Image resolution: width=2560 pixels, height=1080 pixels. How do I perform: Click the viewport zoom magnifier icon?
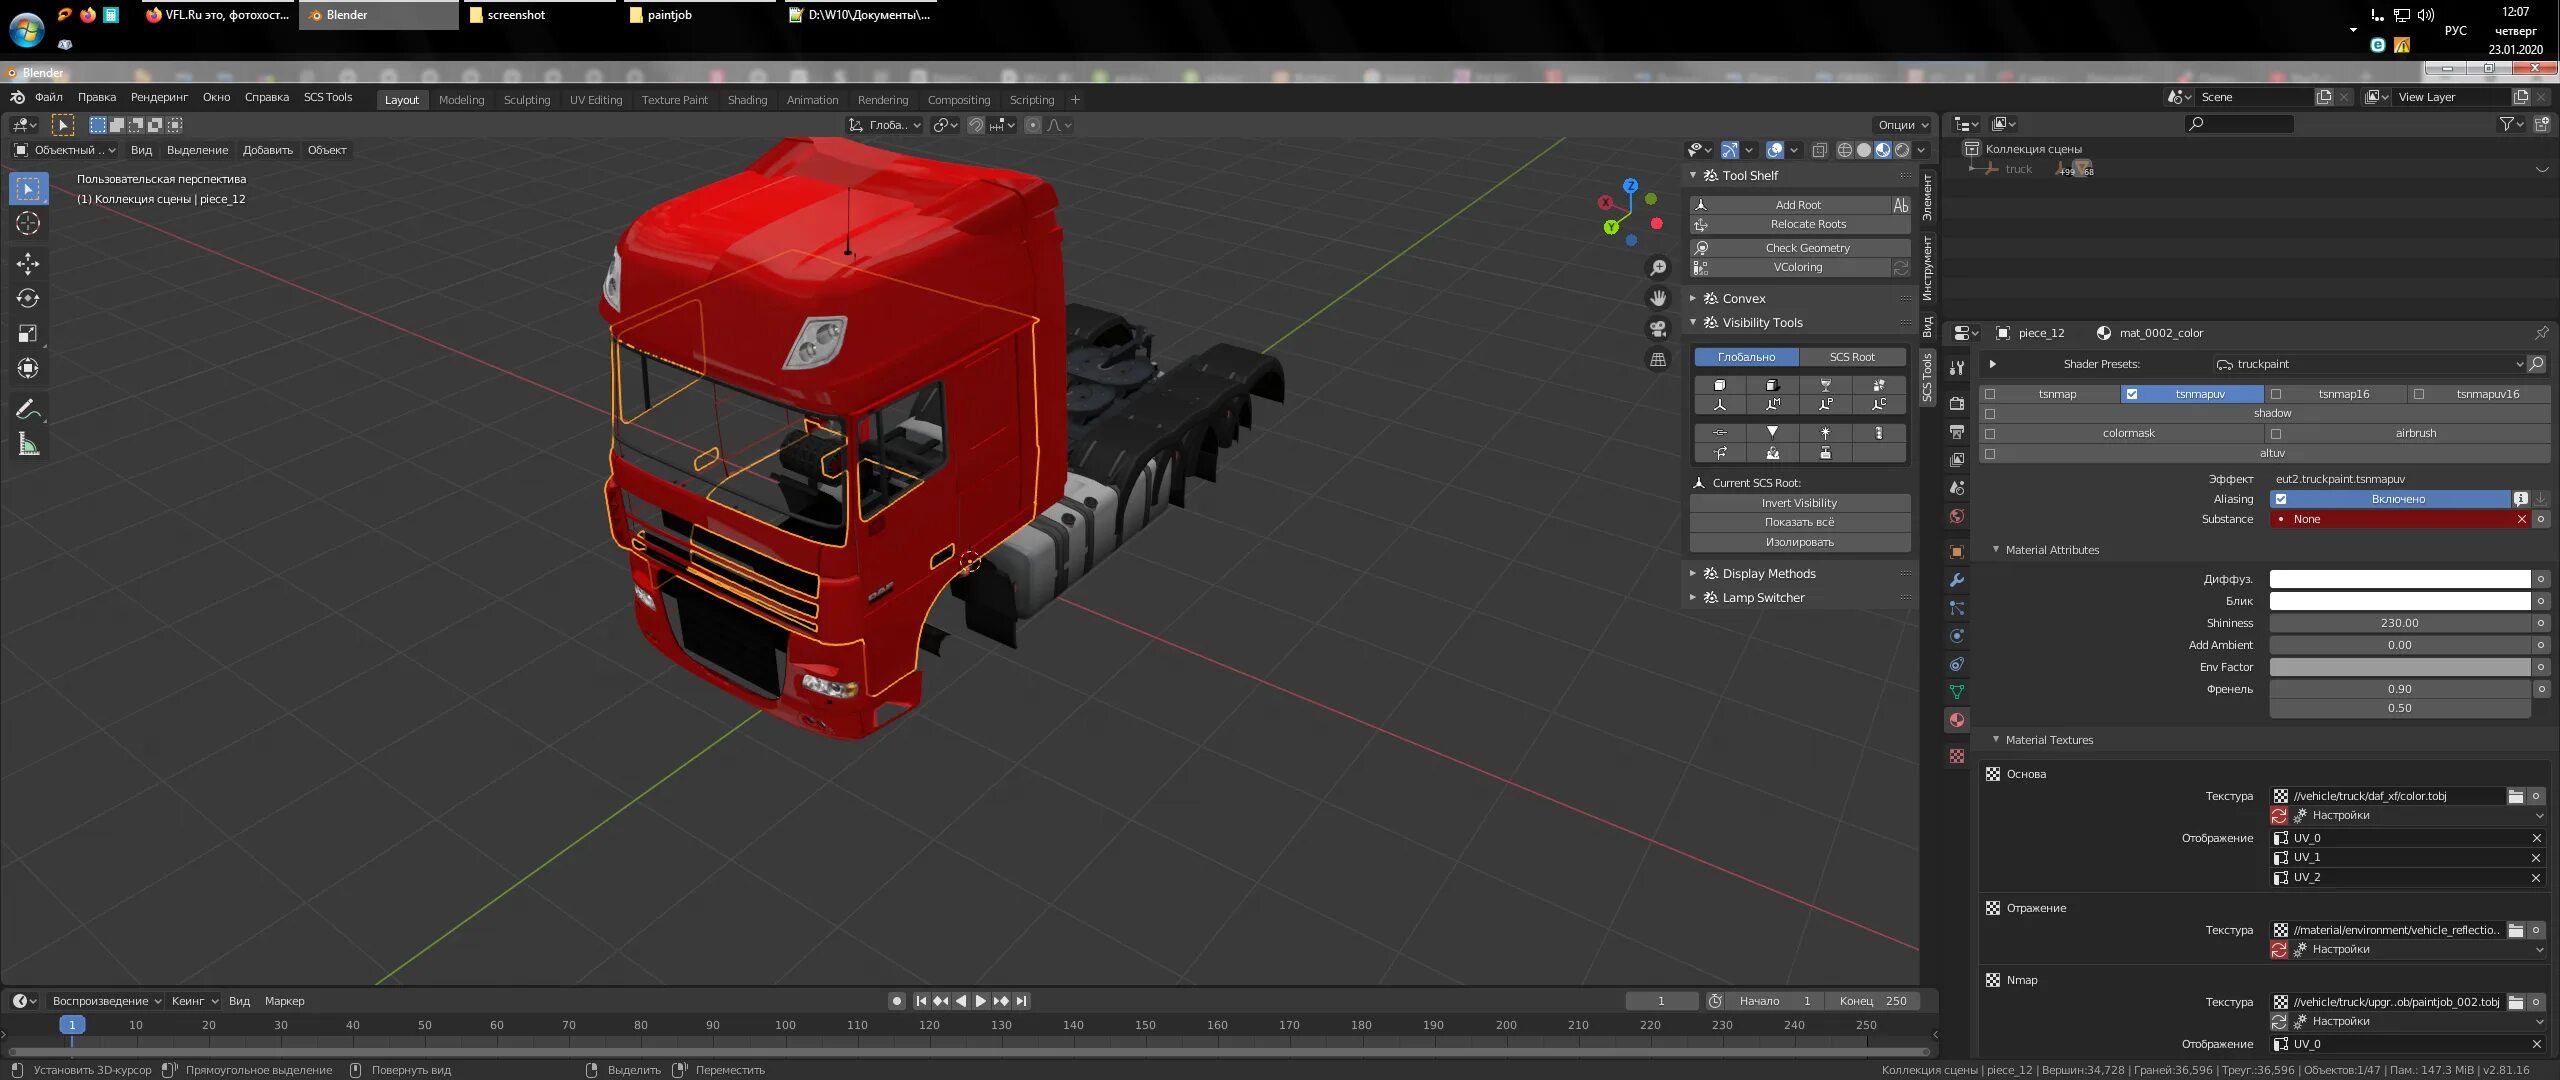1658,268
